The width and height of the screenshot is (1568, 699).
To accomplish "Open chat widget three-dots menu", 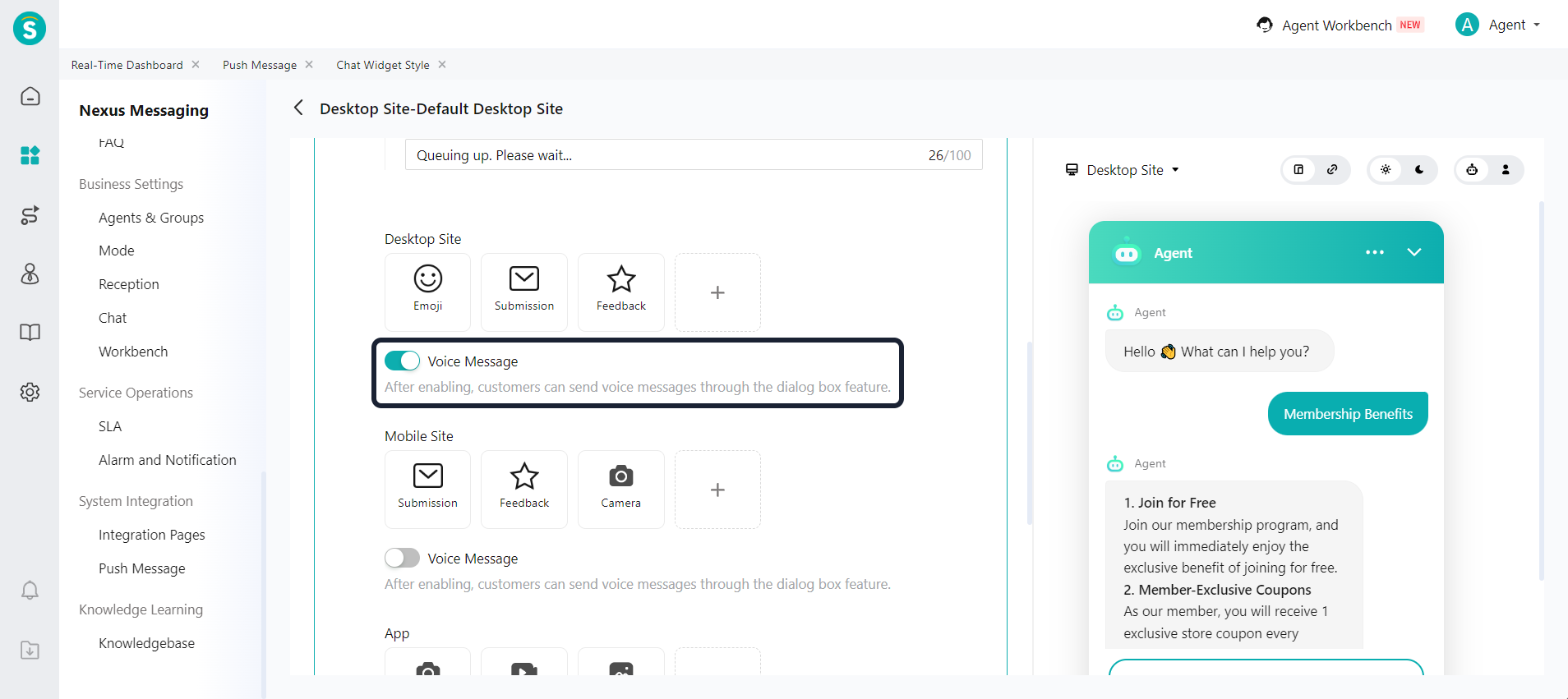I will [x=1375, y=252].
